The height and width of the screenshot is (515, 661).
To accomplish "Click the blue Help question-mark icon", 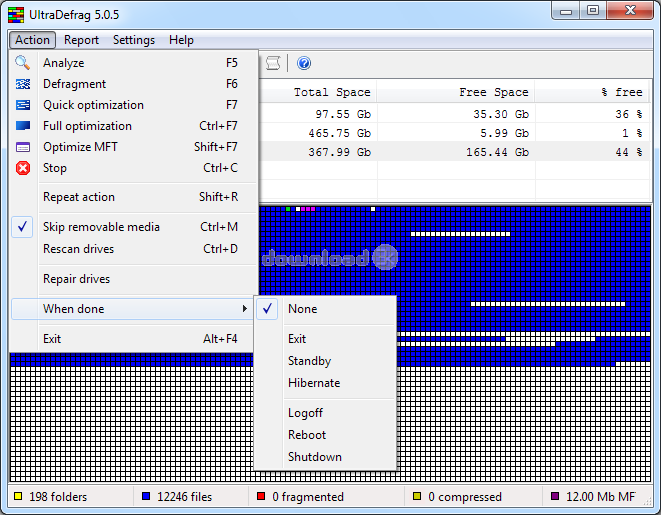I will click(304, 63).
